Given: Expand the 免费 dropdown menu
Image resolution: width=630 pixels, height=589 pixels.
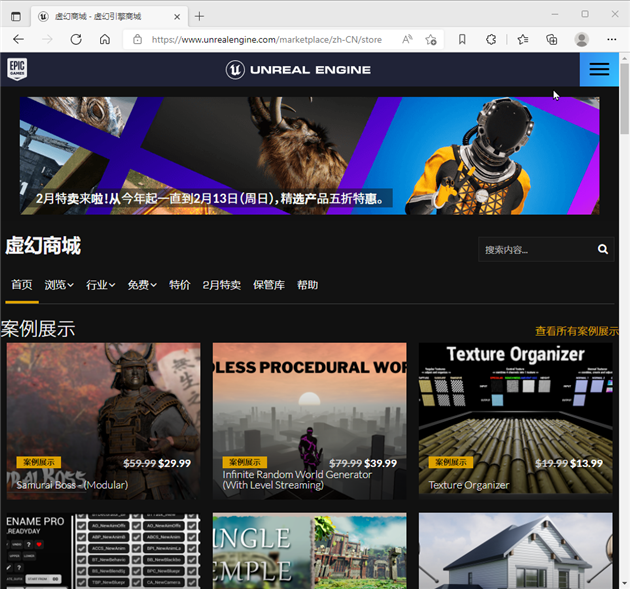Looking at the screenshot, I should click(142, 285).
